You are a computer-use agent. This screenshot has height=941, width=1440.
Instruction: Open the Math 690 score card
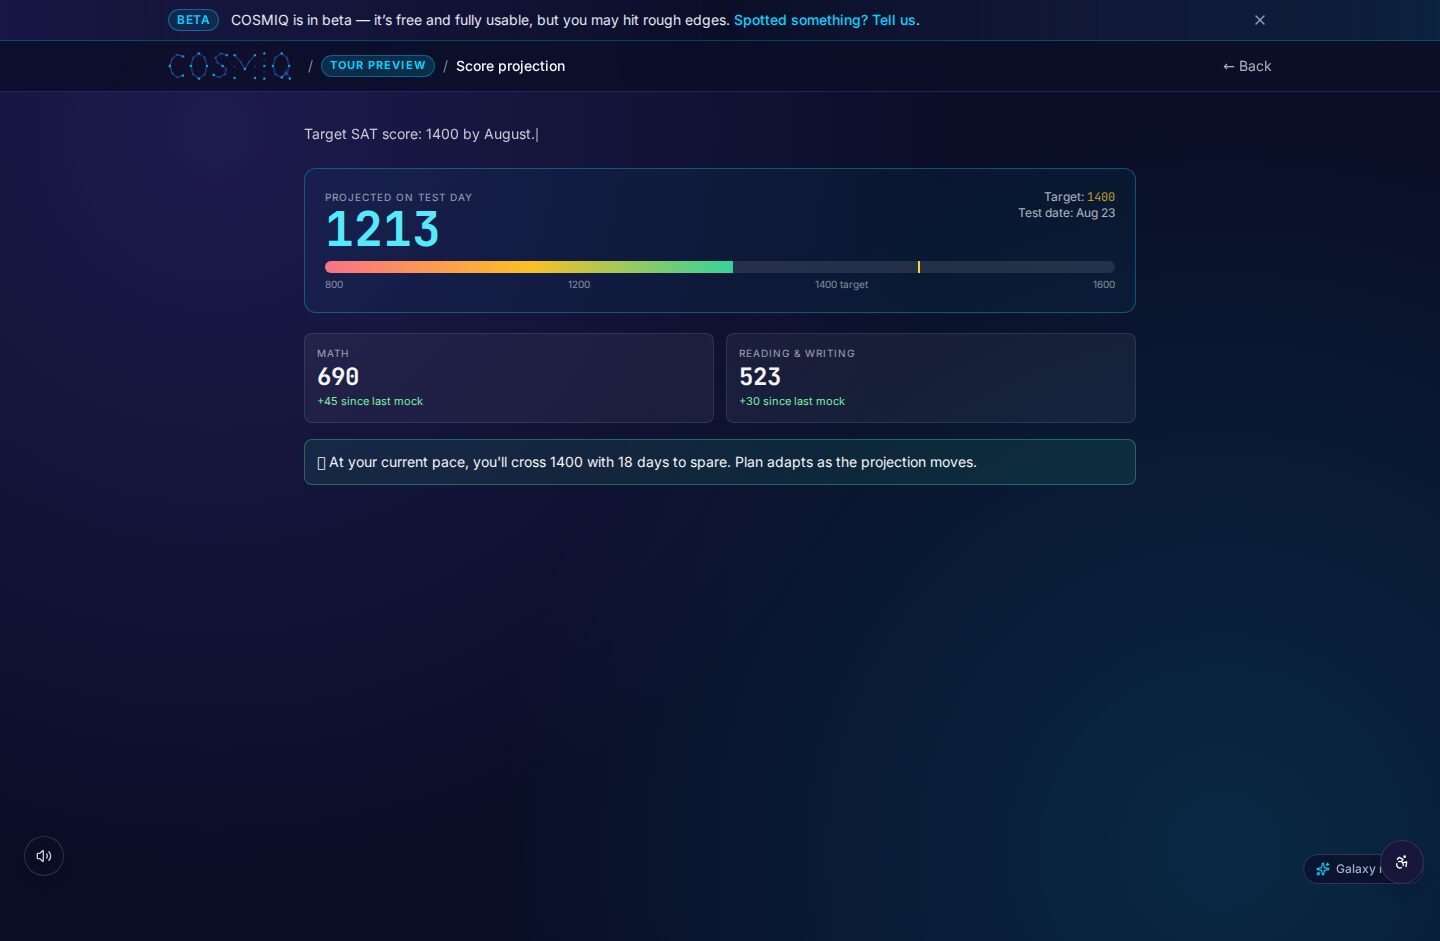coord(509,378)
